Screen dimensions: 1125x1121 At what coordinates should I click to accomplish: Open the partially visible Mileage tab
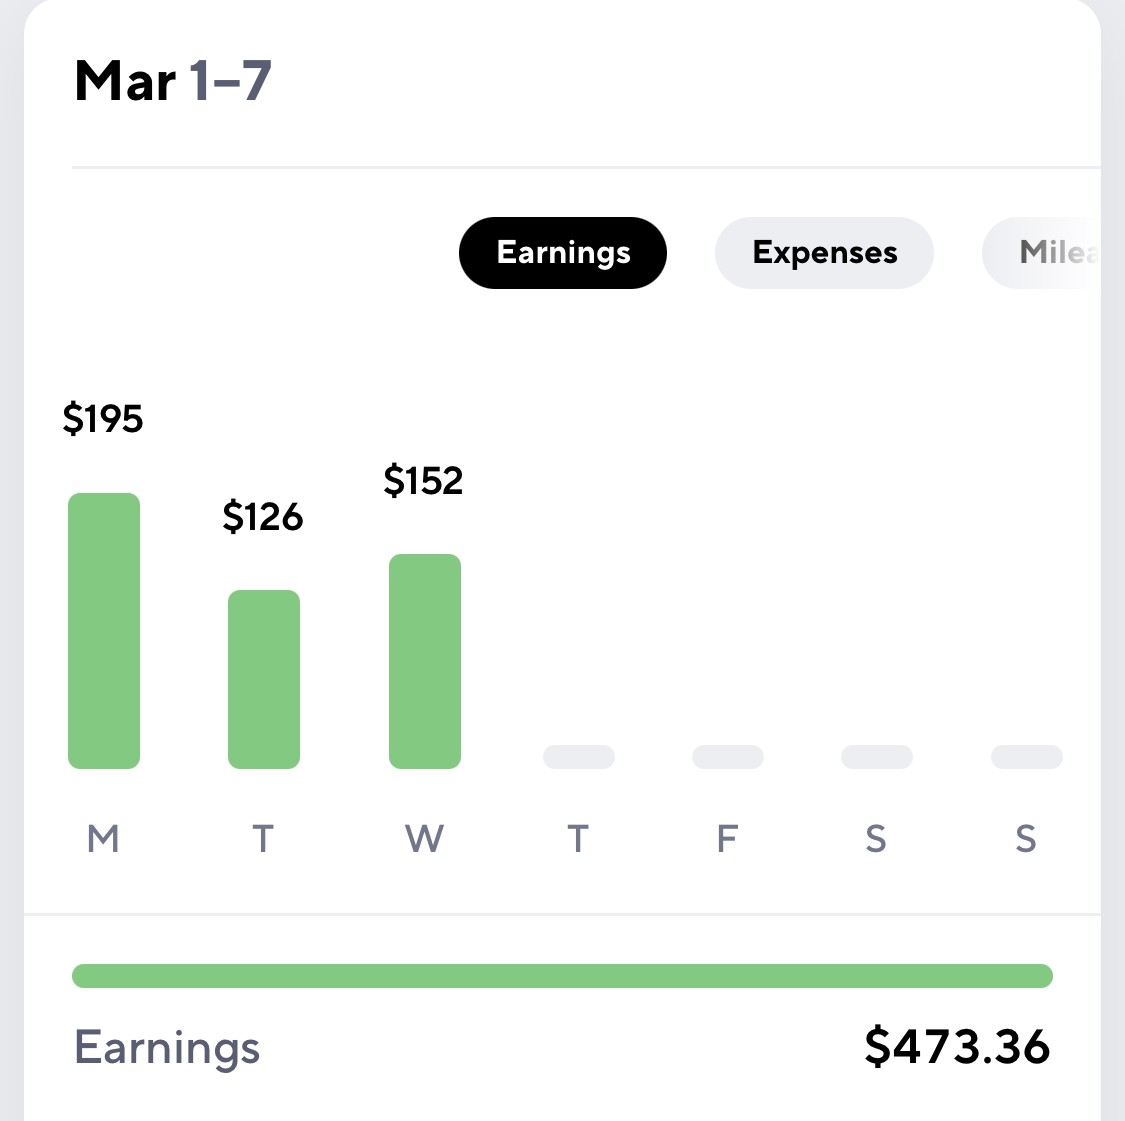coord(1041,253)
